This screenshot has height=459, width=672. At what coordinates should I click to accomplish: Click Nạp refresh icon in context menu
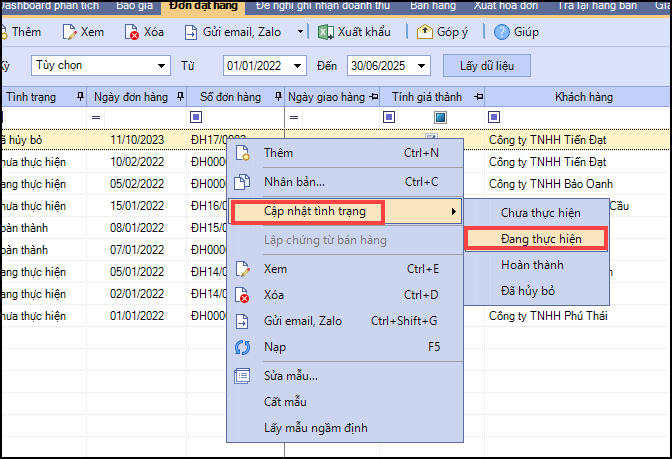click(x=241, y=348)
